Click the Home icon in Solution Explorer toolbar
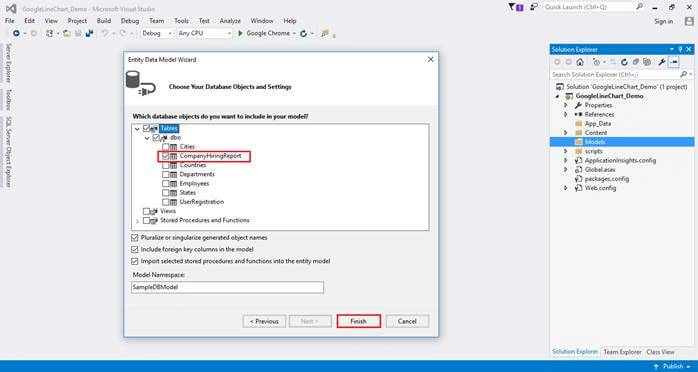This screenshot has width=698, height=372. click(x=580, y=62)
